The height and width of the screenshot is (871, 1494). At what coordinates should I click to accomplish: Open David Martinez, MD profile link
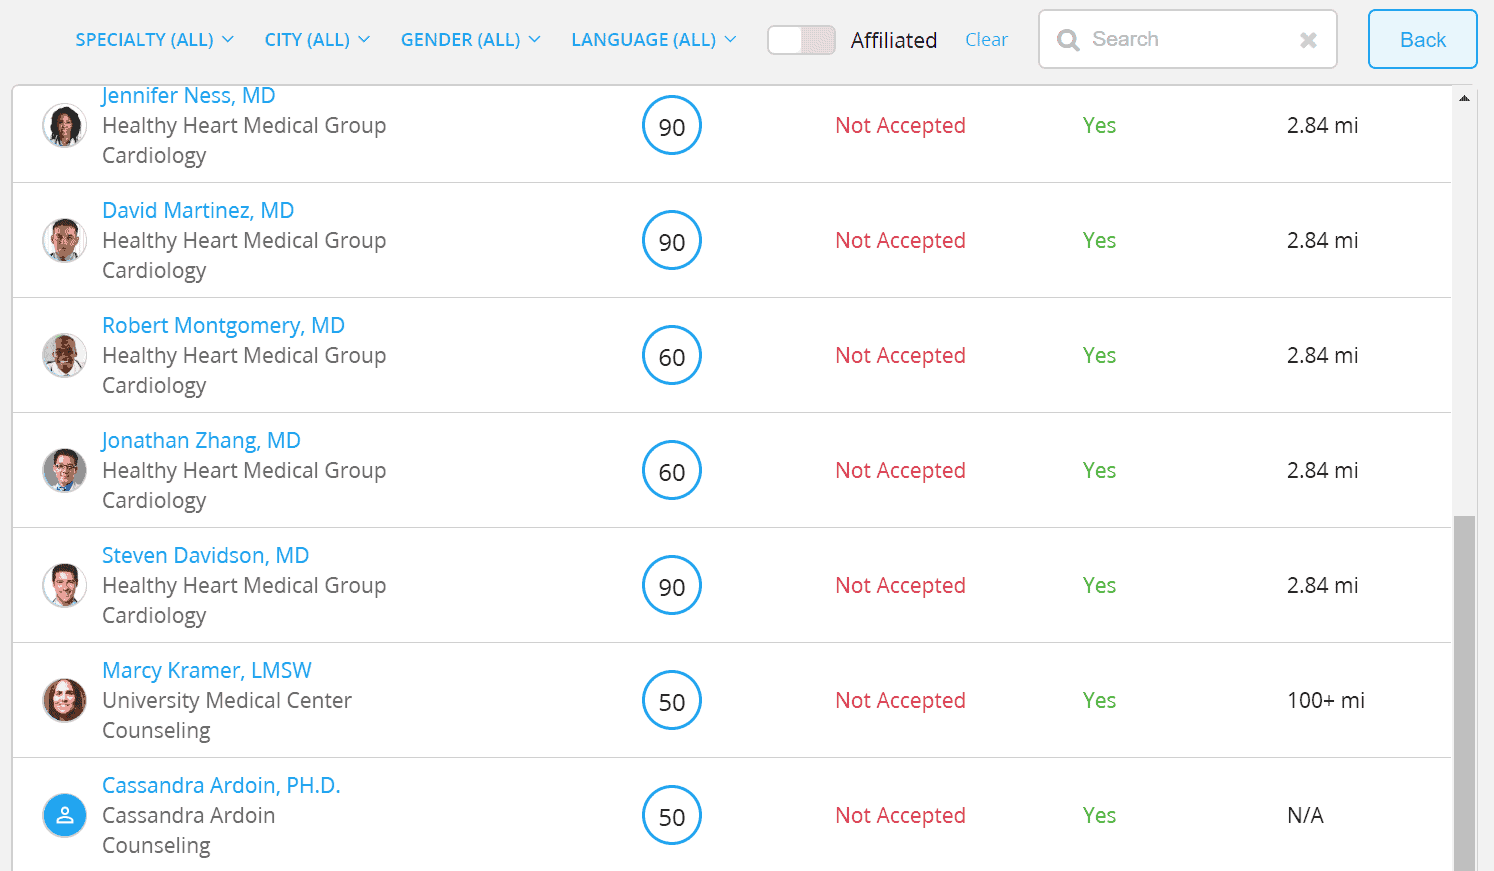click(x=198, y=211)
